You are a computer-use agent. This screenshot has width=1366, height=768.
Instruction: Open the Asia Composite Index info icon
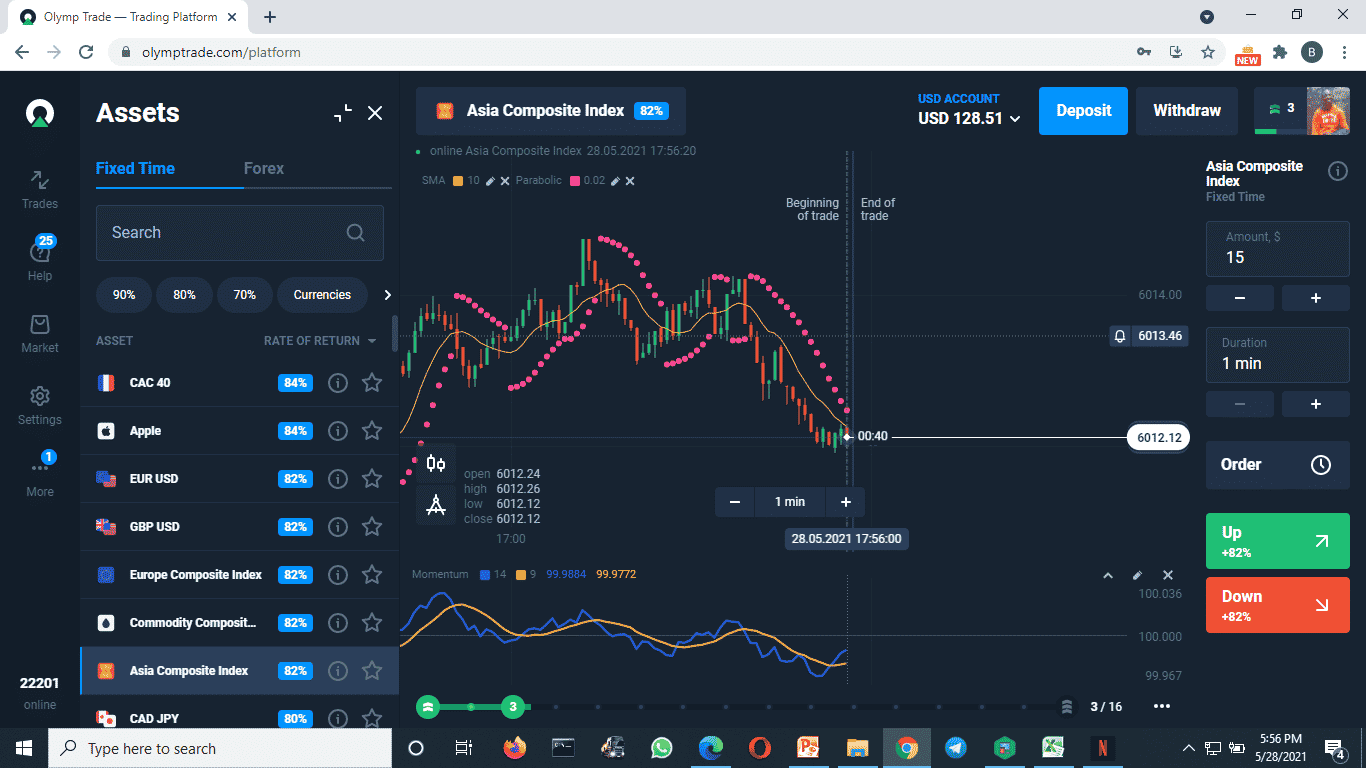[x=1337, y=171]
